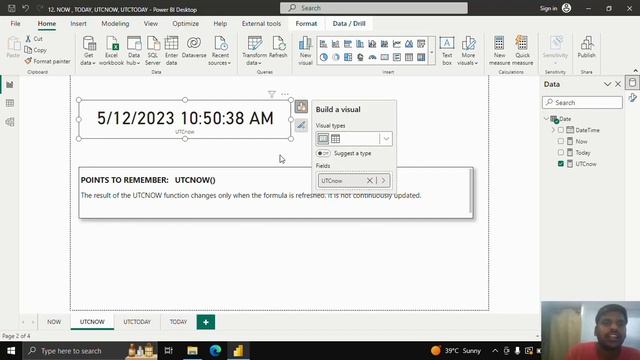This screenshot has width=640, height=360.
Task: Open the More visuals dropdown
Action: point(468,59)
